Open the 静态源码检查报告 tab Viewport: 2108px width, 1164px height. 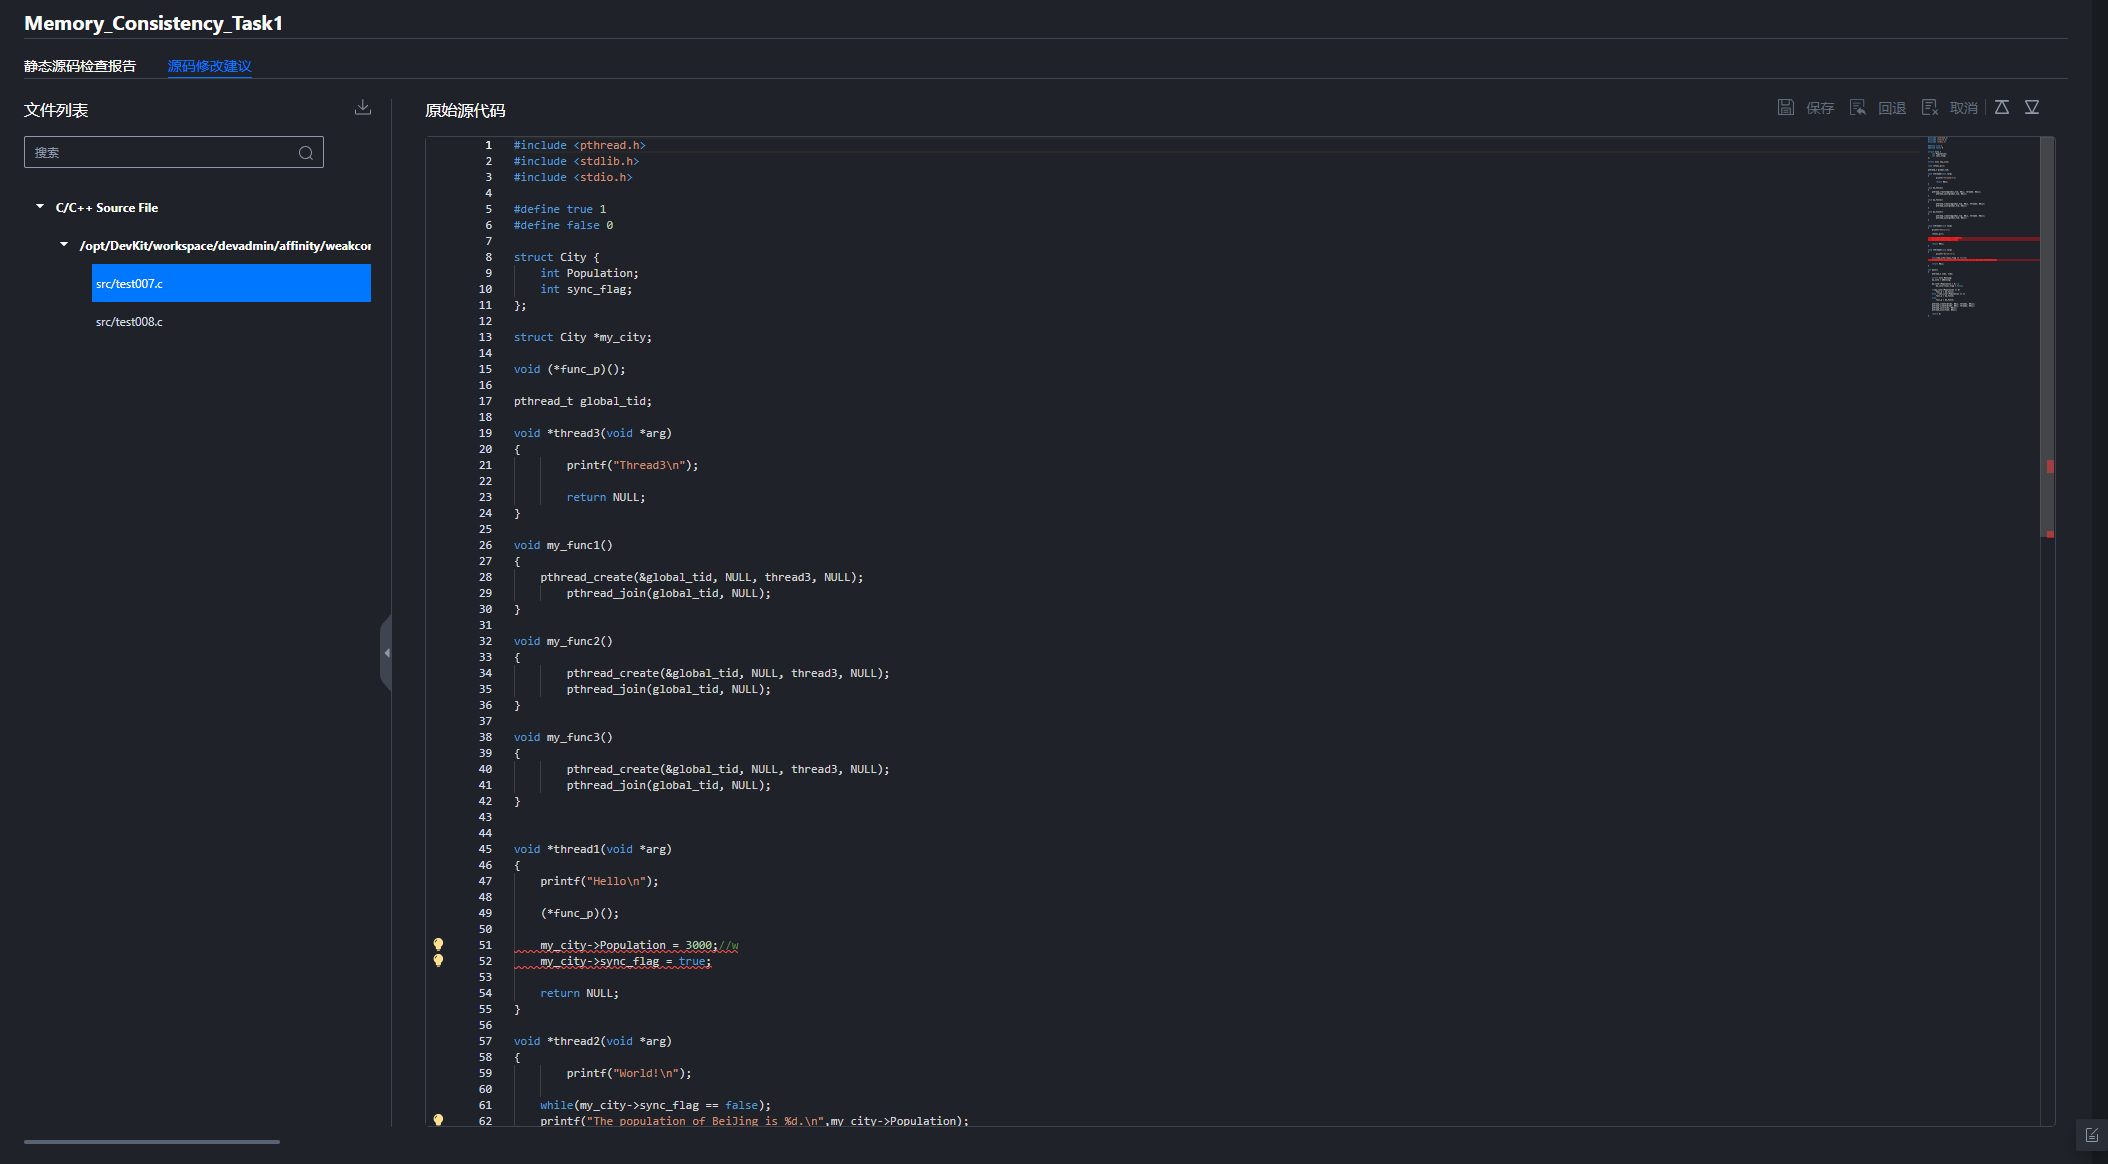pos(80,66)
